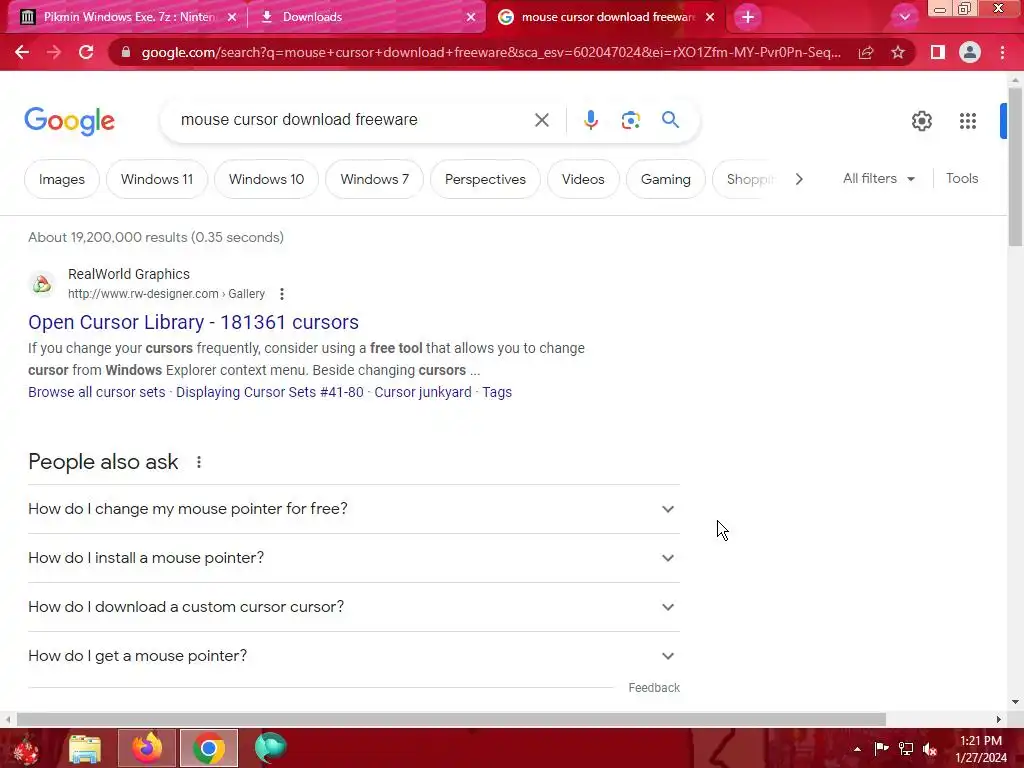Select the Perspectives filter
Viewport: 1024px width, 768px height.
(x=485, y=179)
